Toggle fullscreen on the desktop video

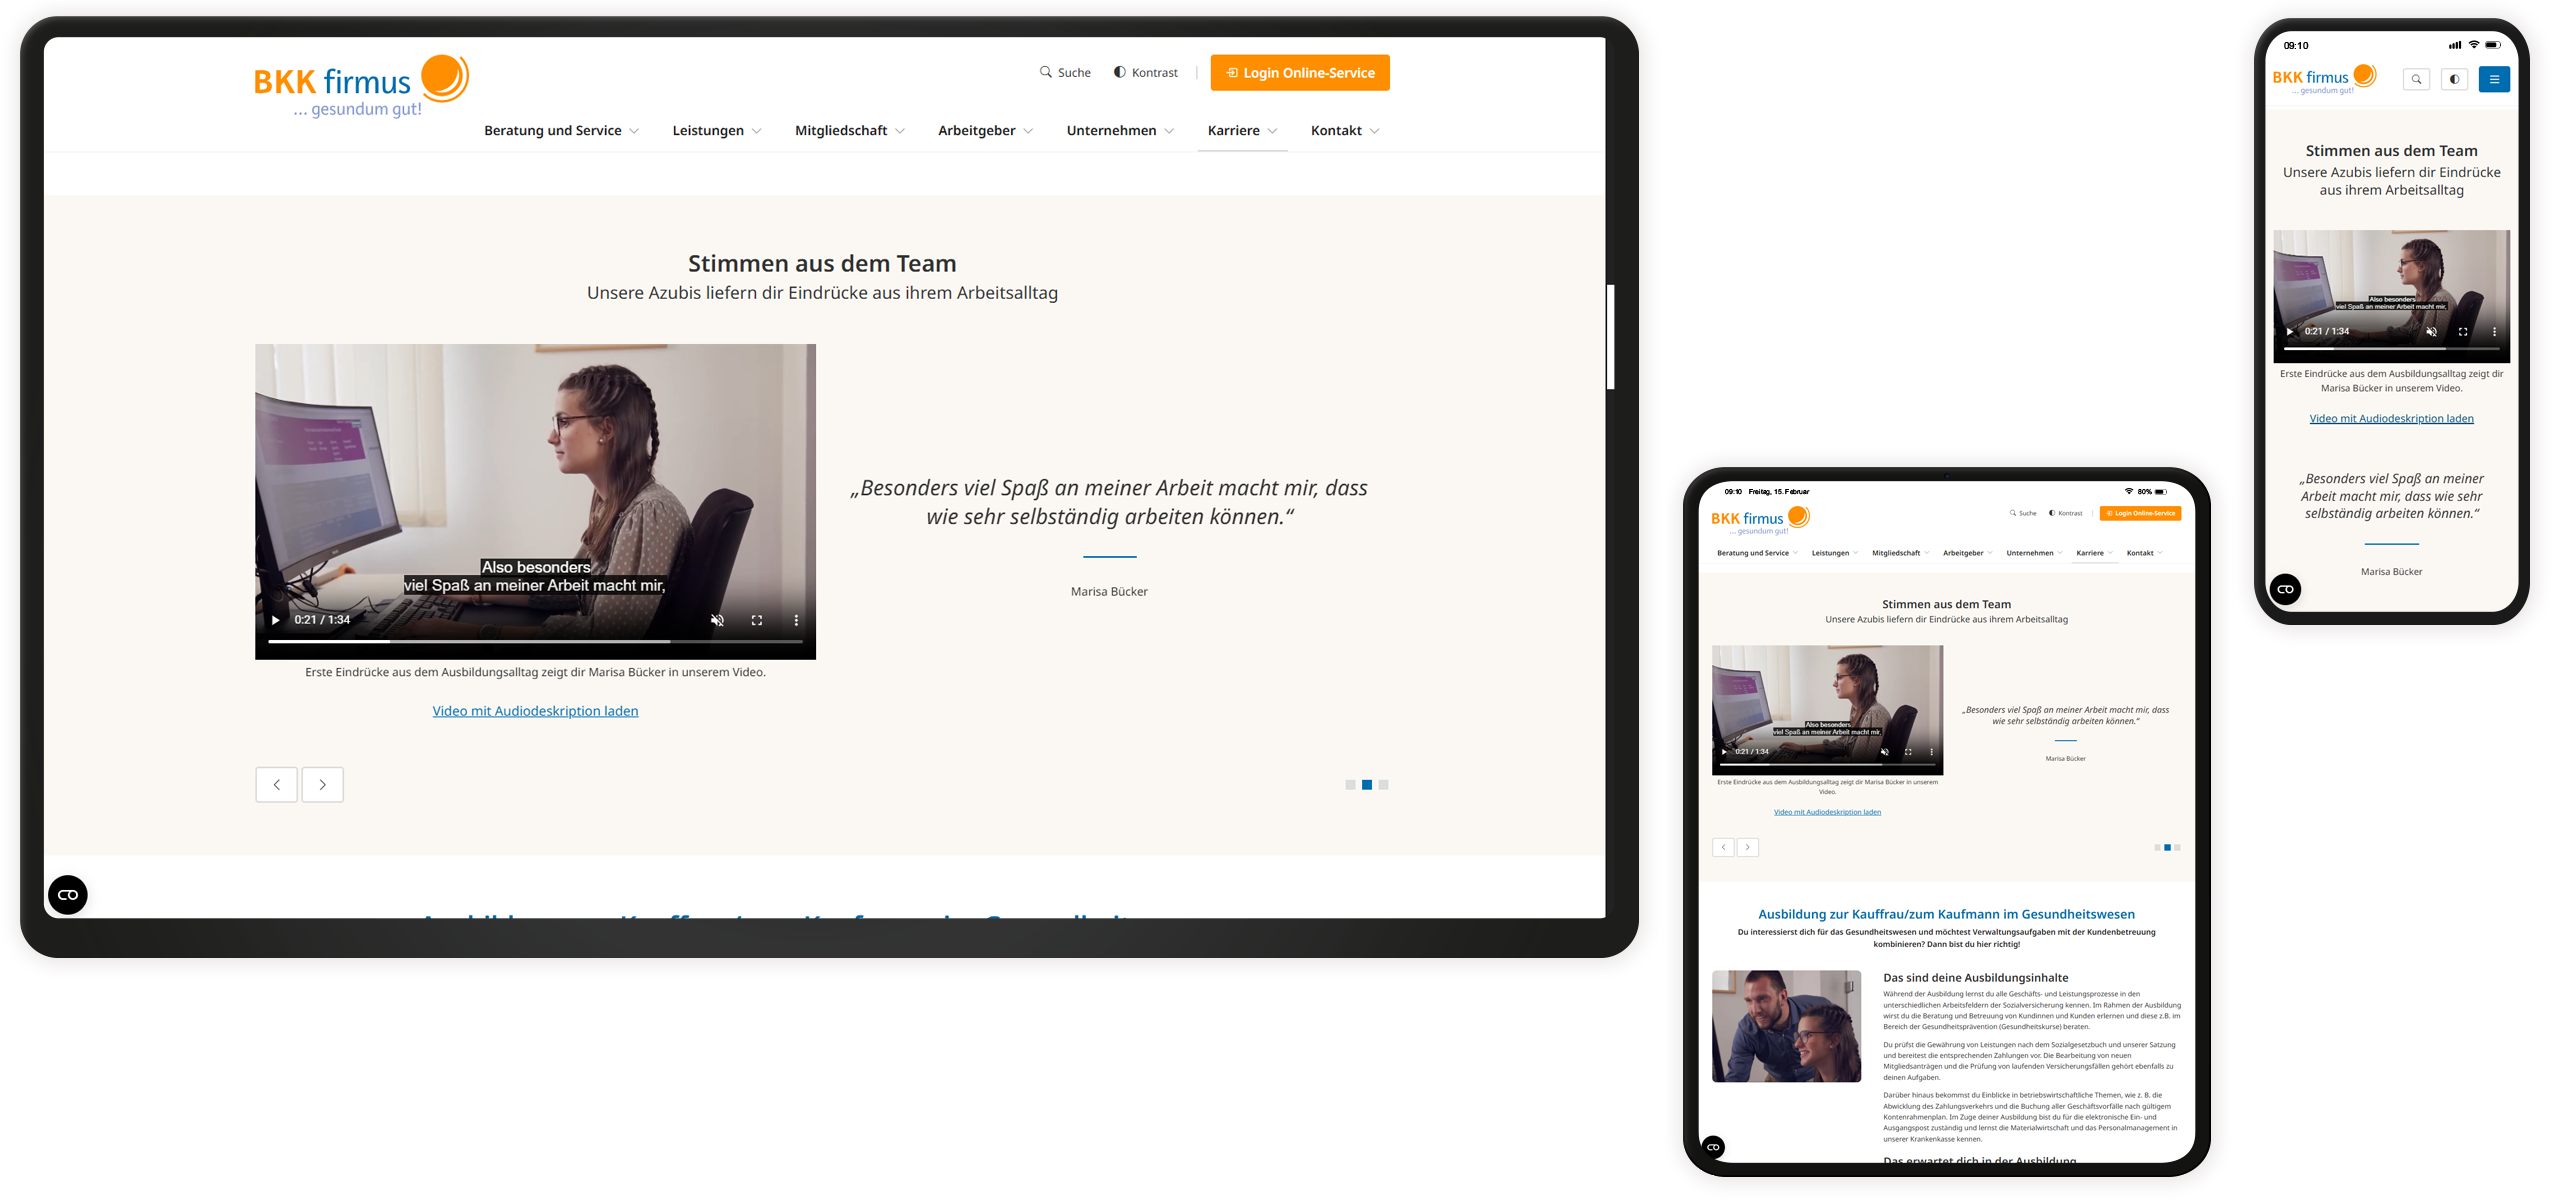pyautogui.click(x=757, y=620)
